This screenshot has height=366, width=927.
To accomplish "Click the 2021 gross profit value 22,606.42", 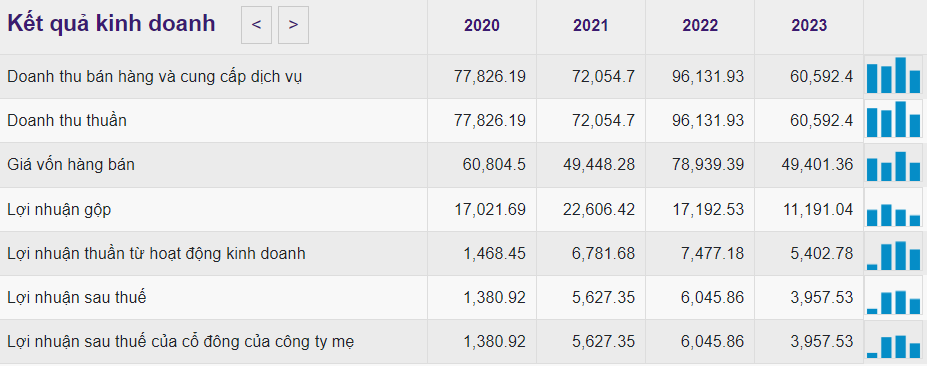I will coord(599,209).
